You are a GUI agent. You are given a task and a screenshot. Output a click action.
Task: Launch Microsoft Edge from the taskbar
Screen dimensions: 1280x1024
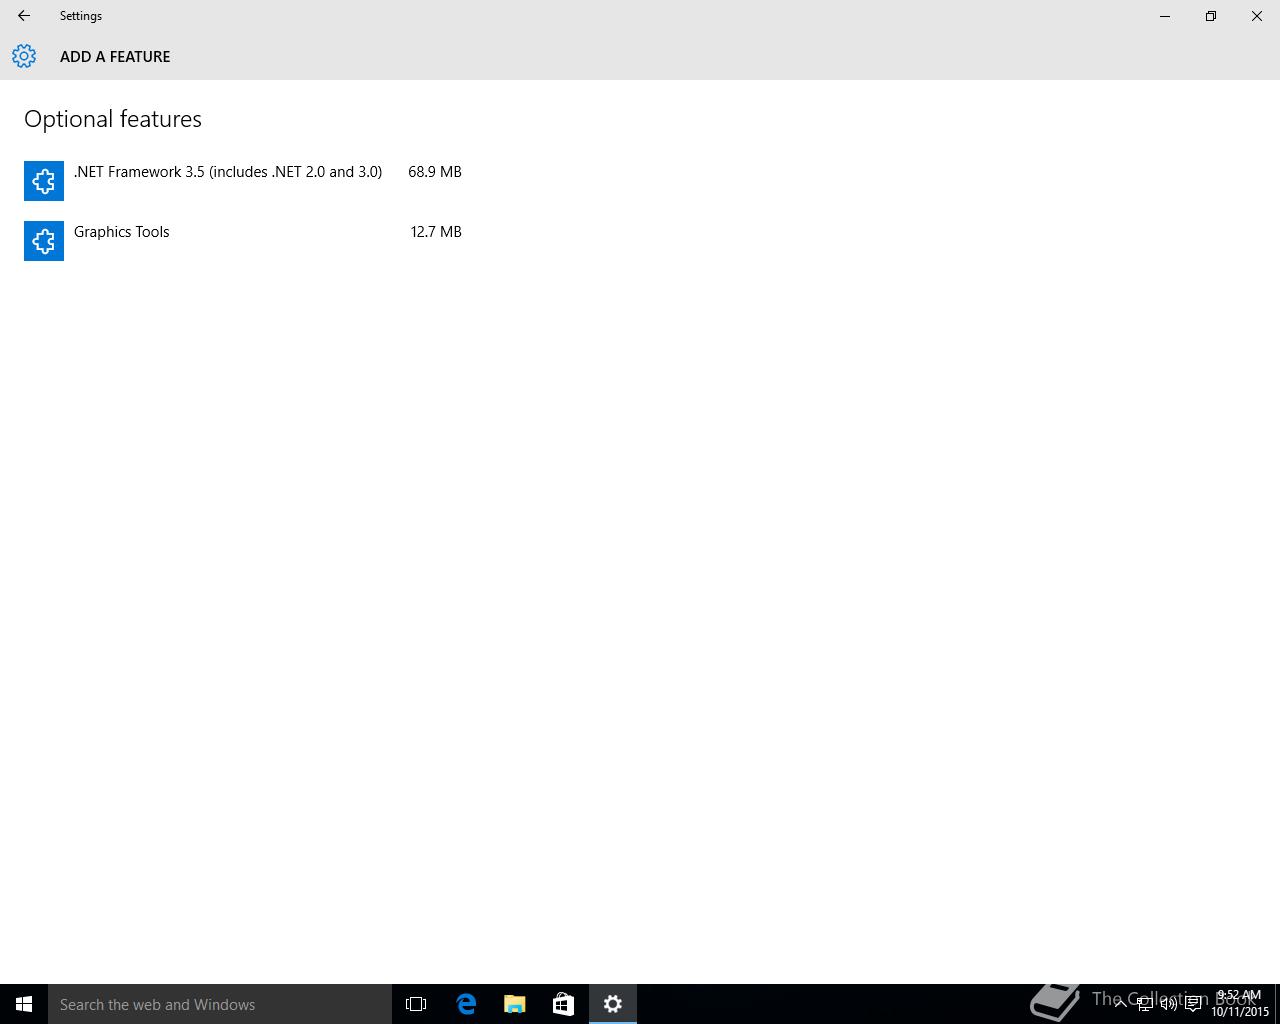tap(466, 1004)
